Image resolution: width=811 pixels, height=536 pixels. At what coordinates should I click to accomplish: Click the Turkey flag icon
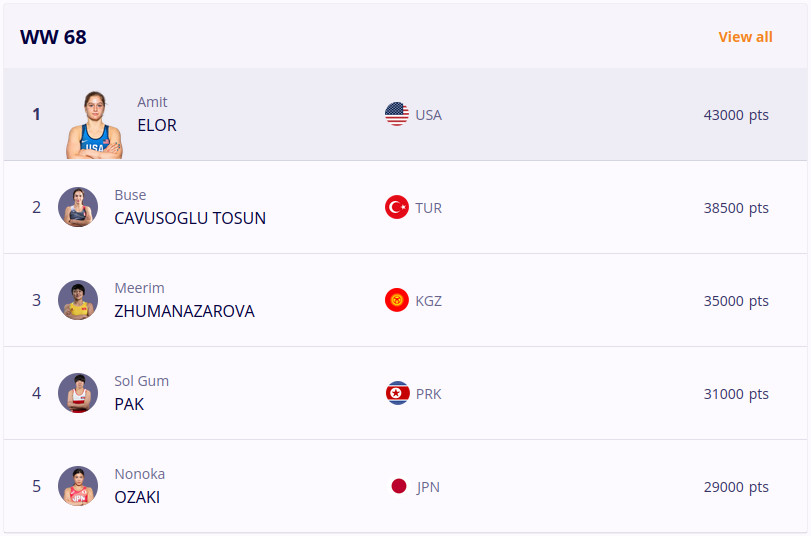click(397, 207)
